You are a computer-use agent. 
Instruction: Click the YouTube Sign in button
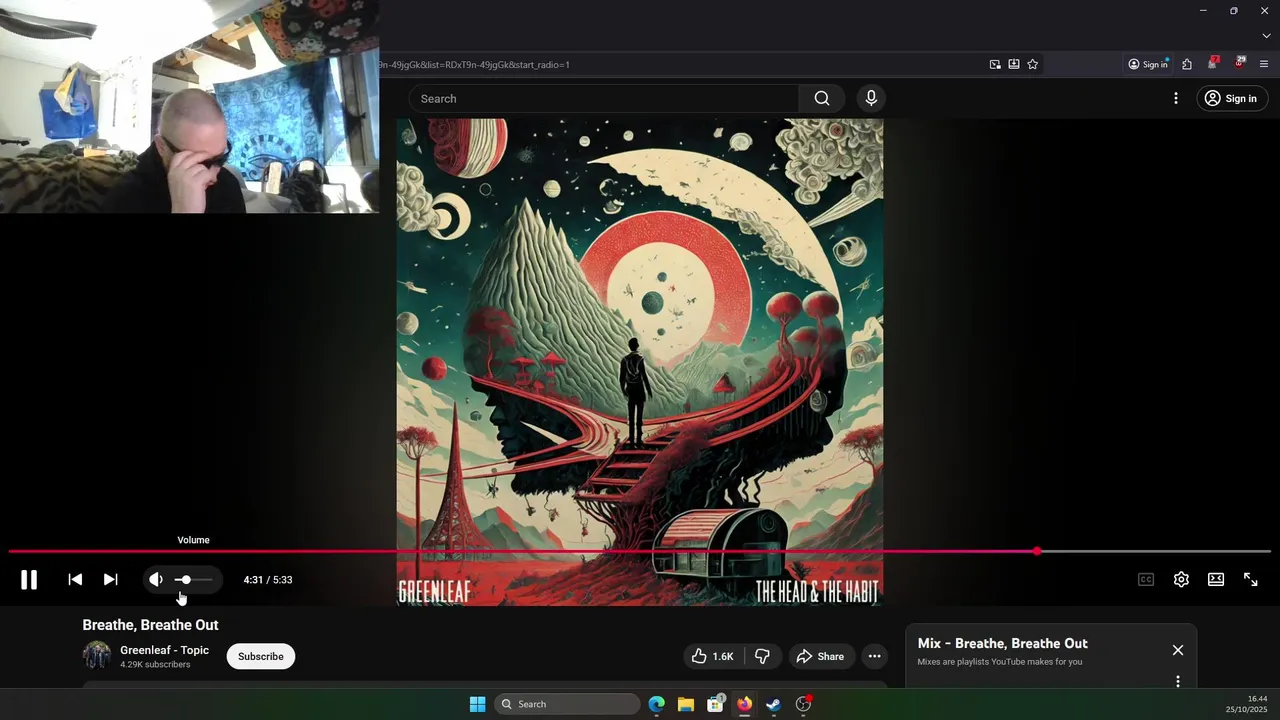point(1231,98)
